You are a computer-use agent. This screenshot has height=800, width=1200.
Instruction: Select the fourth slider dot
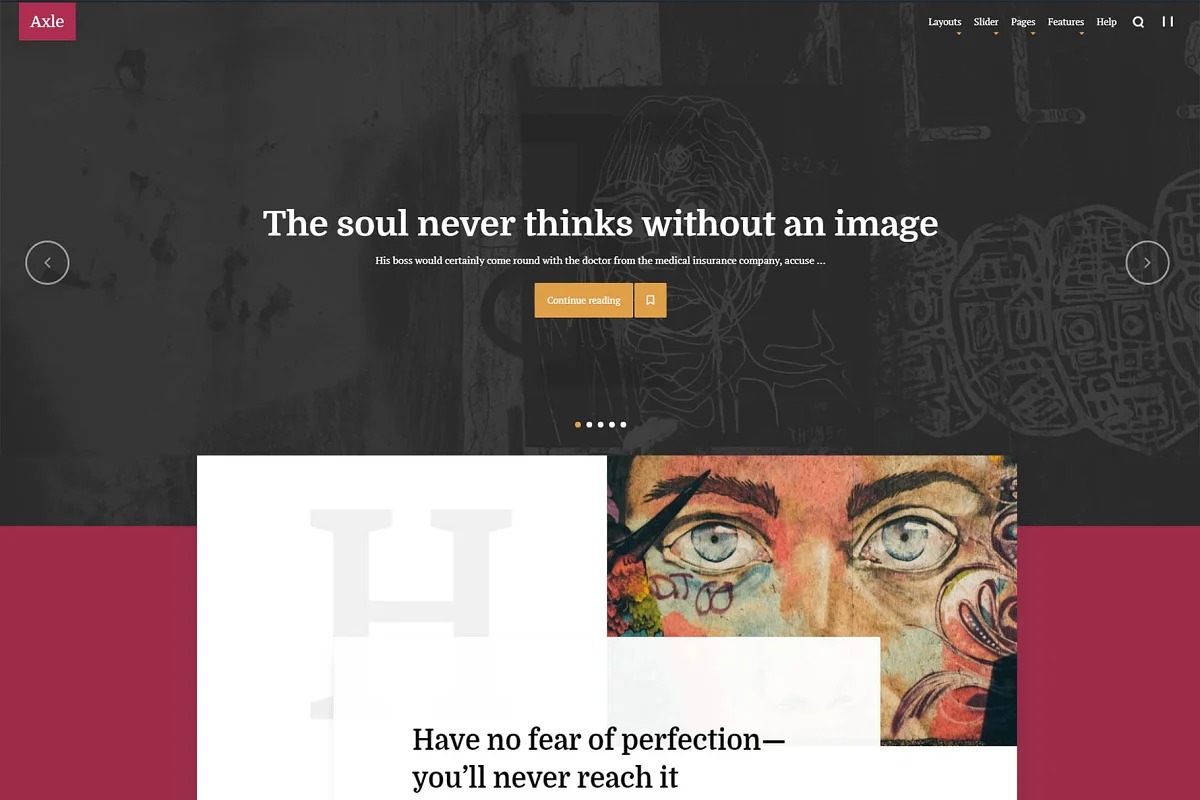[x=612, y=425]
